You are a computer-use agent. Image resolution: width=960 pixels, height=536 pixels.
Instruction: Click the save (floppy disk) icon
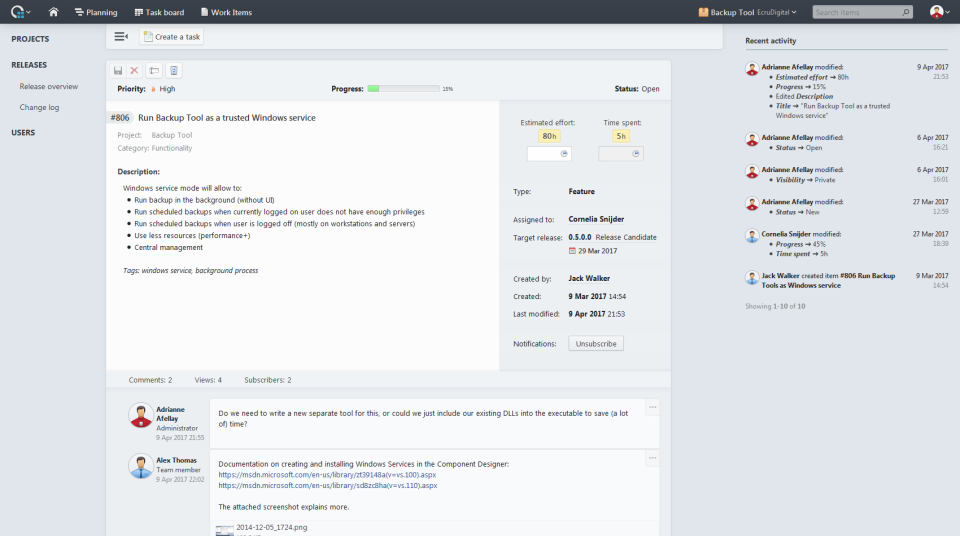pos(118,70)
